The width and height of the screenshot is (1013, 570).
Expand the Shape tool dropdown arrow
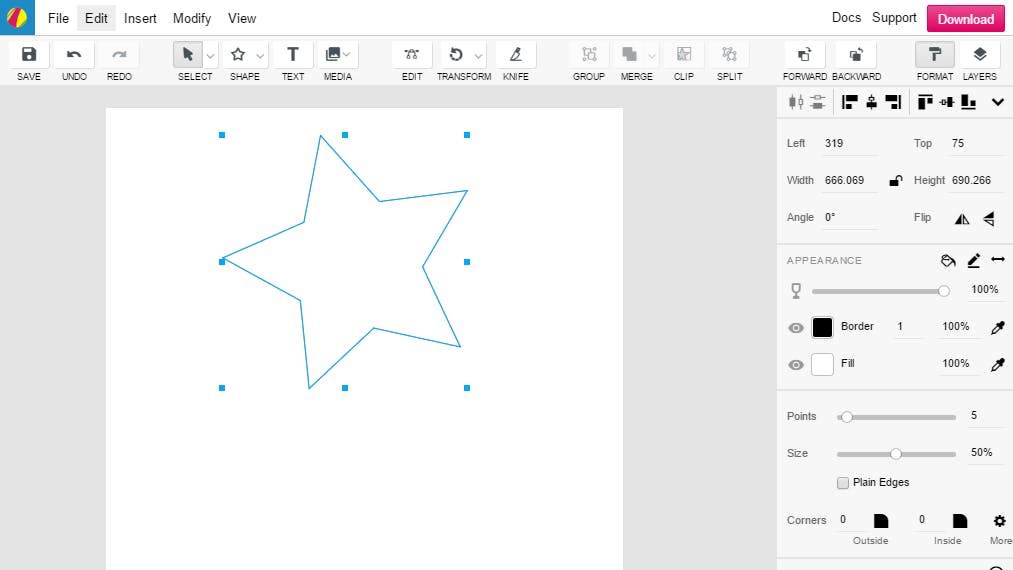(x=260, y=56)
